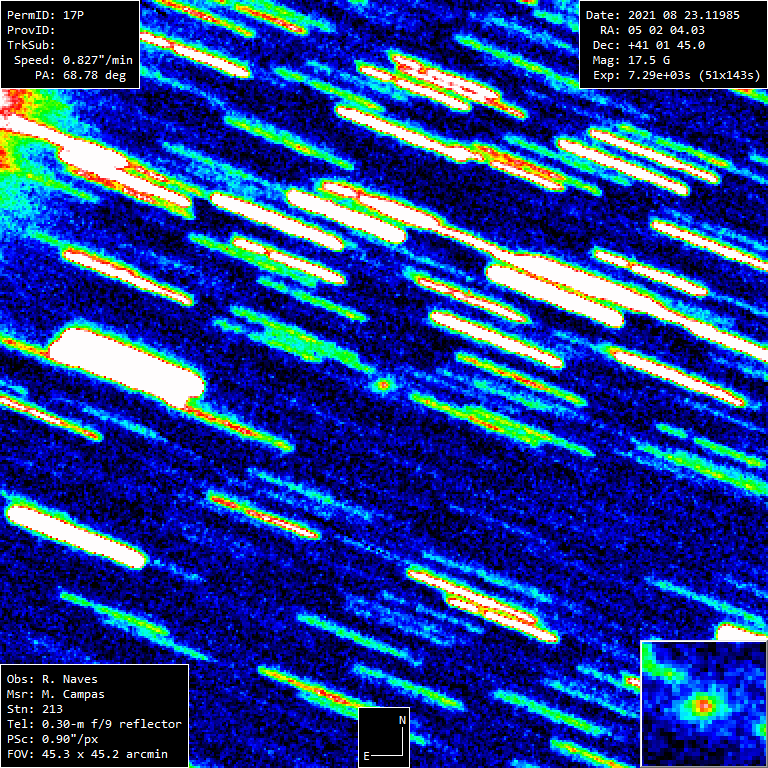The width and height of the screenshot is (768, 768).
Task: Click the 'Speed: 0.827"/min' text
Action: click(x=73, y=60)
